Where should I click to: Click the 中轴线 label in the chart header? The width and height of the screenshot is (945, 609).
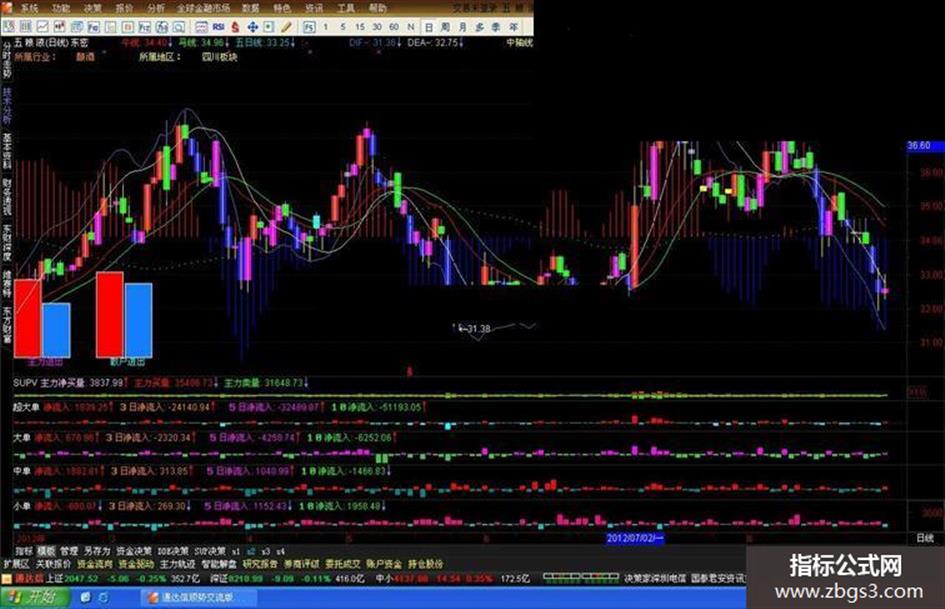coord(520,43)
